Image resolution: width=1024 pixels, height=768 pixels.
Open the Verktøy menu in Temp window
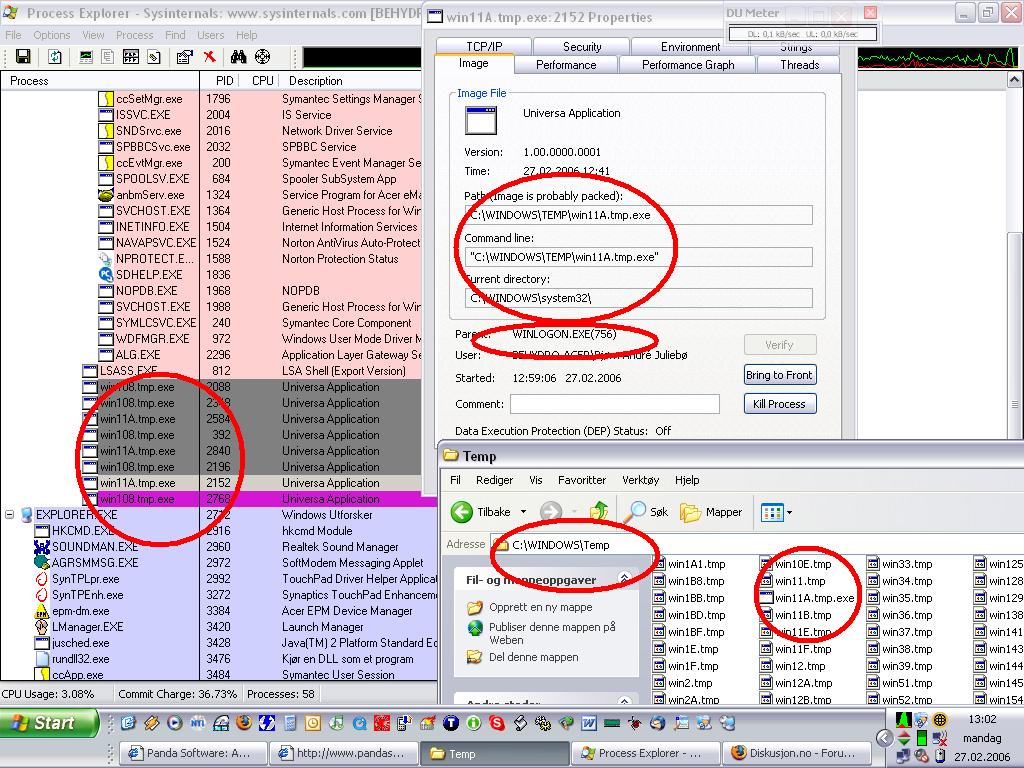click(640, 480)
